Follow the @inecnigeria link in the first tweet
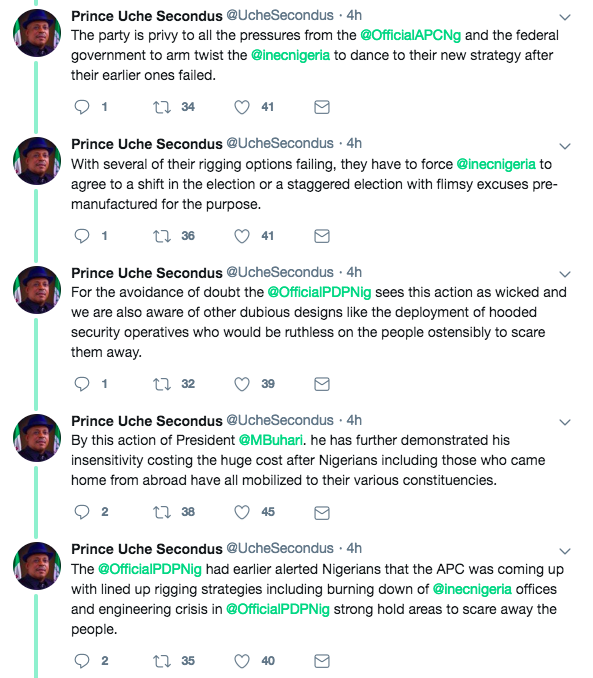 pos(290,55)
